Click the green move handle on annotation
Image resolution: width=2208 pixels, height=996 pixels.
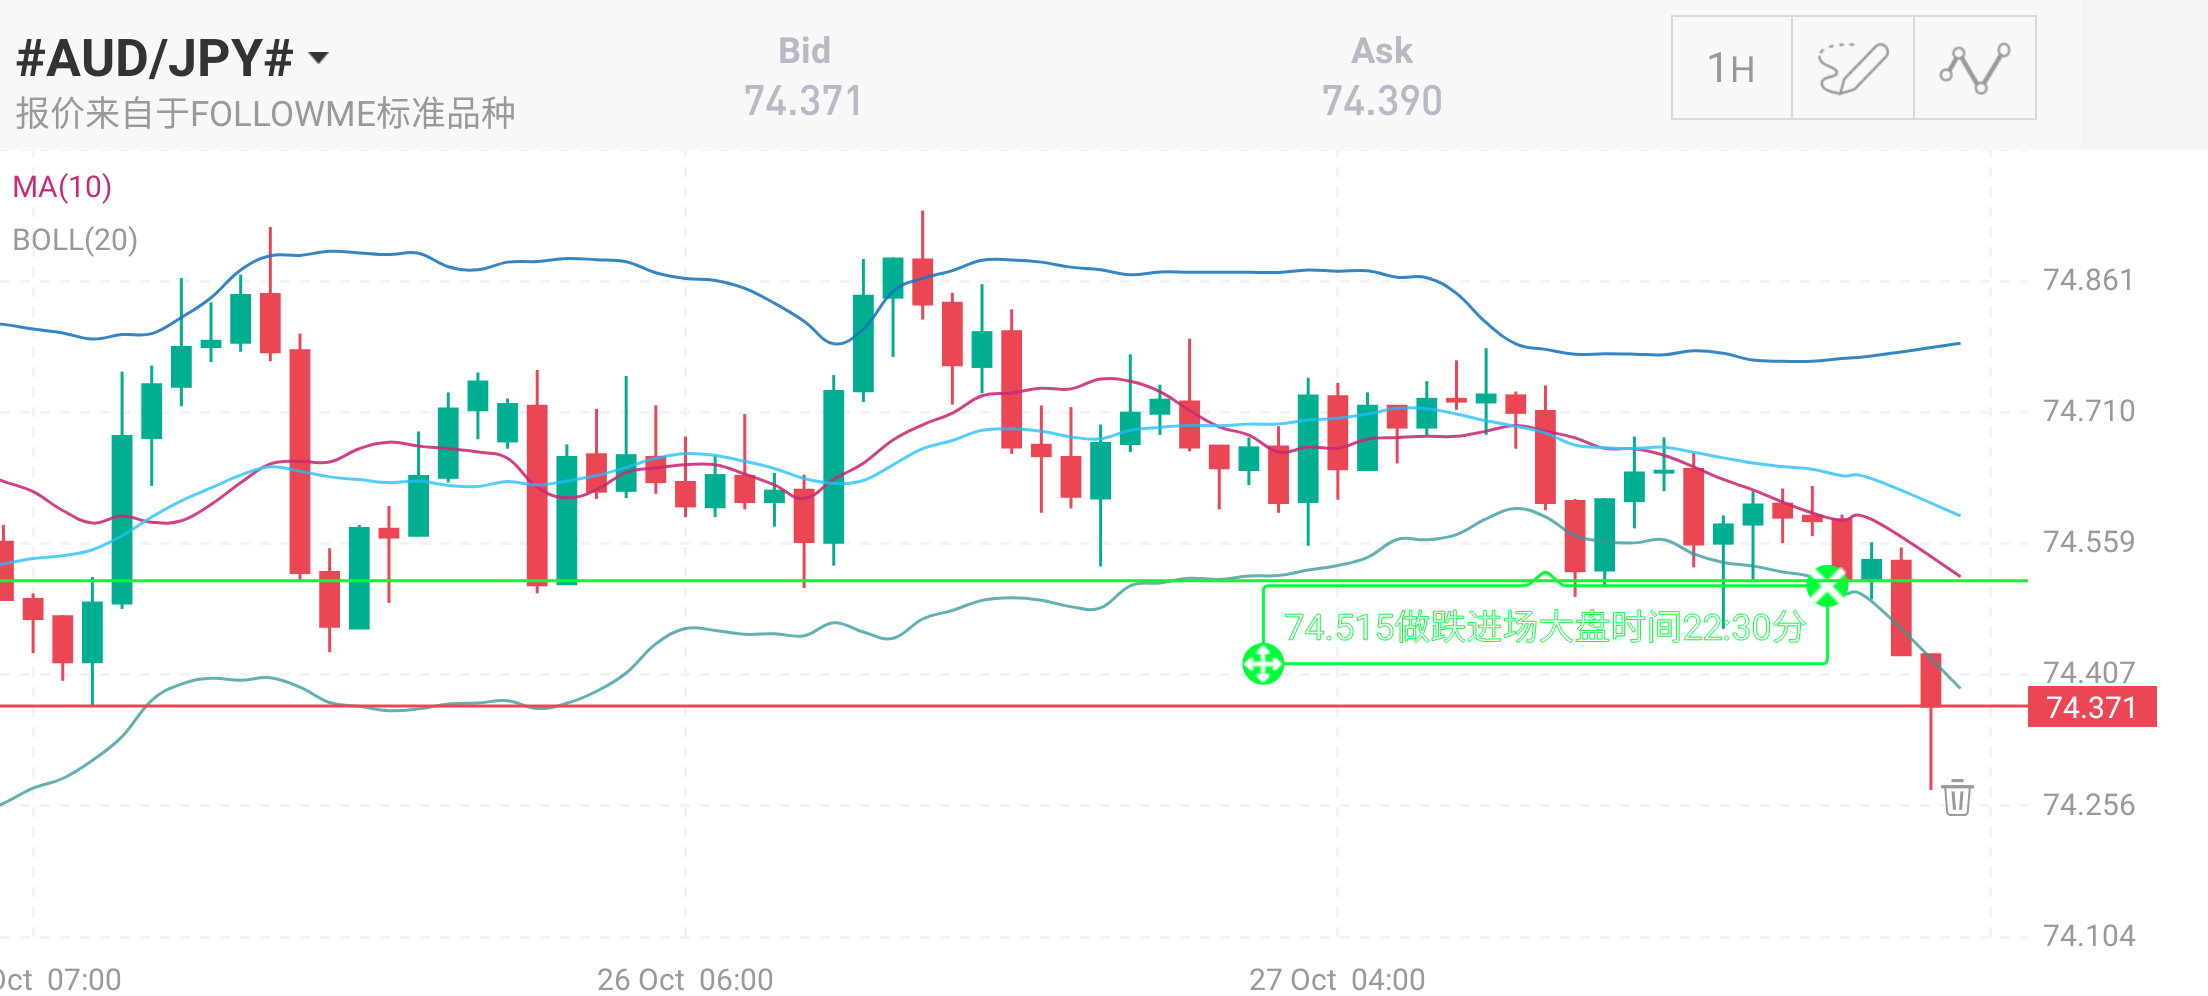(x=1263, y=663)
